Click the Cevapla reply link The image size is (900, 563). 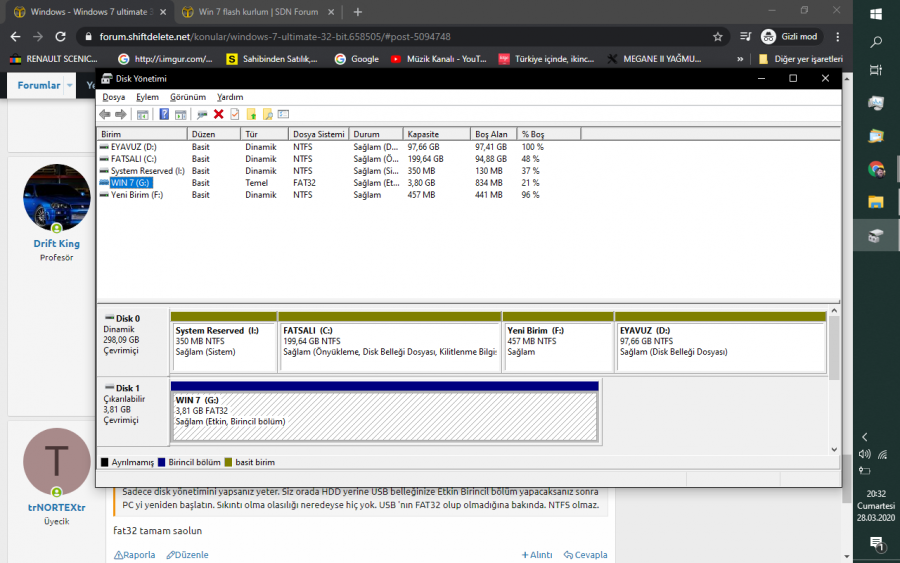(x=589, y=555)
